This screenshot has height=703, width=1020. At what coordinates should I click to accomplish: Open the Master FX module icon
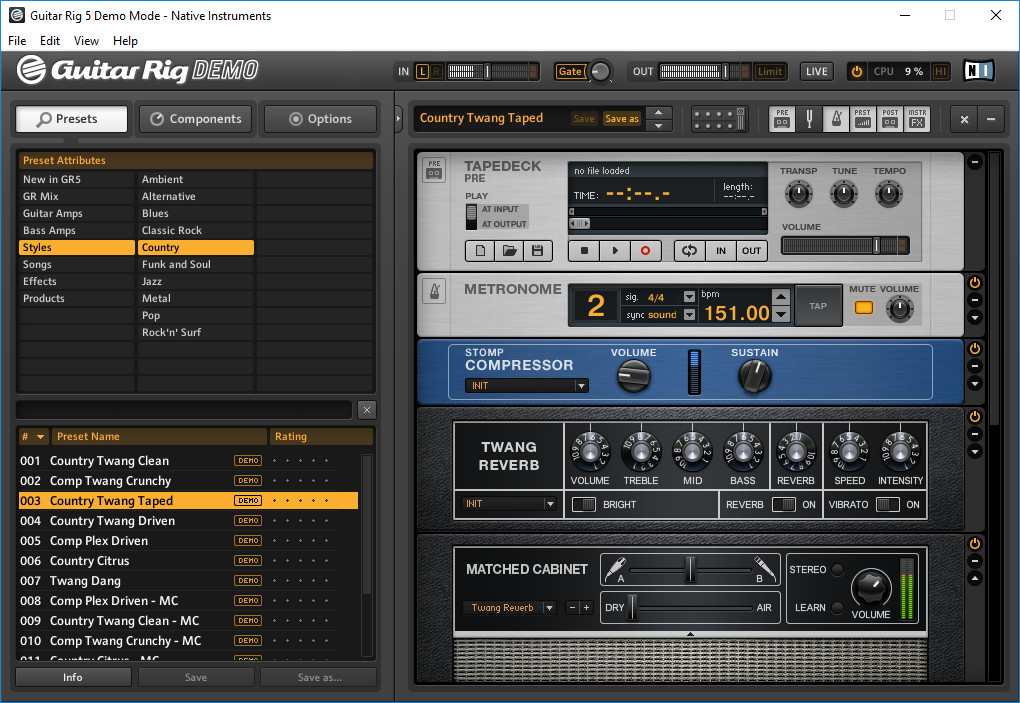pos(917,119)
